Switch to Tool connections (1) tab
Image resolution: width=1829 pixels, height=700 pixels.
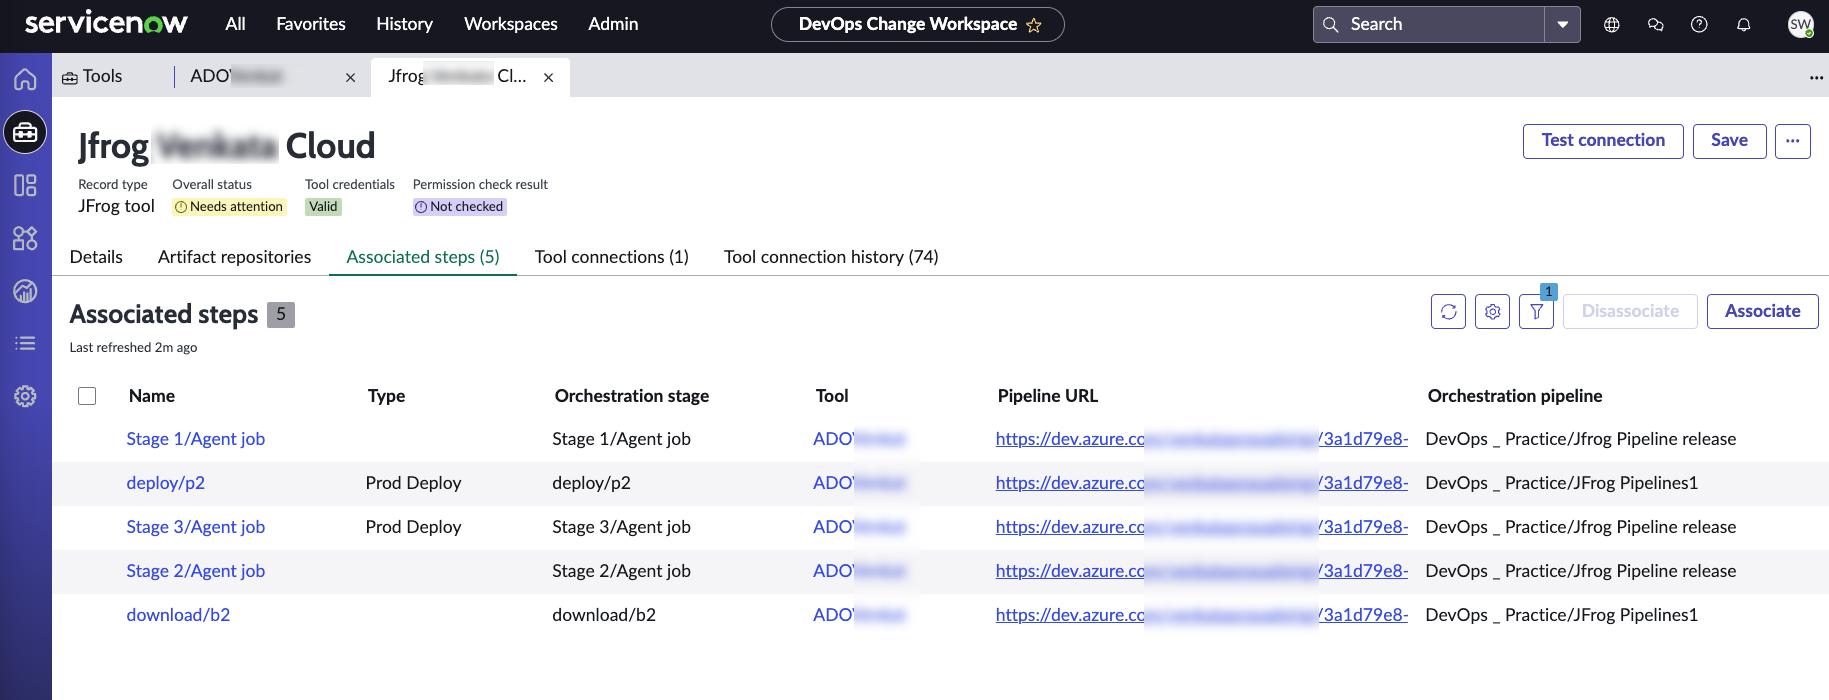point(612,257)
